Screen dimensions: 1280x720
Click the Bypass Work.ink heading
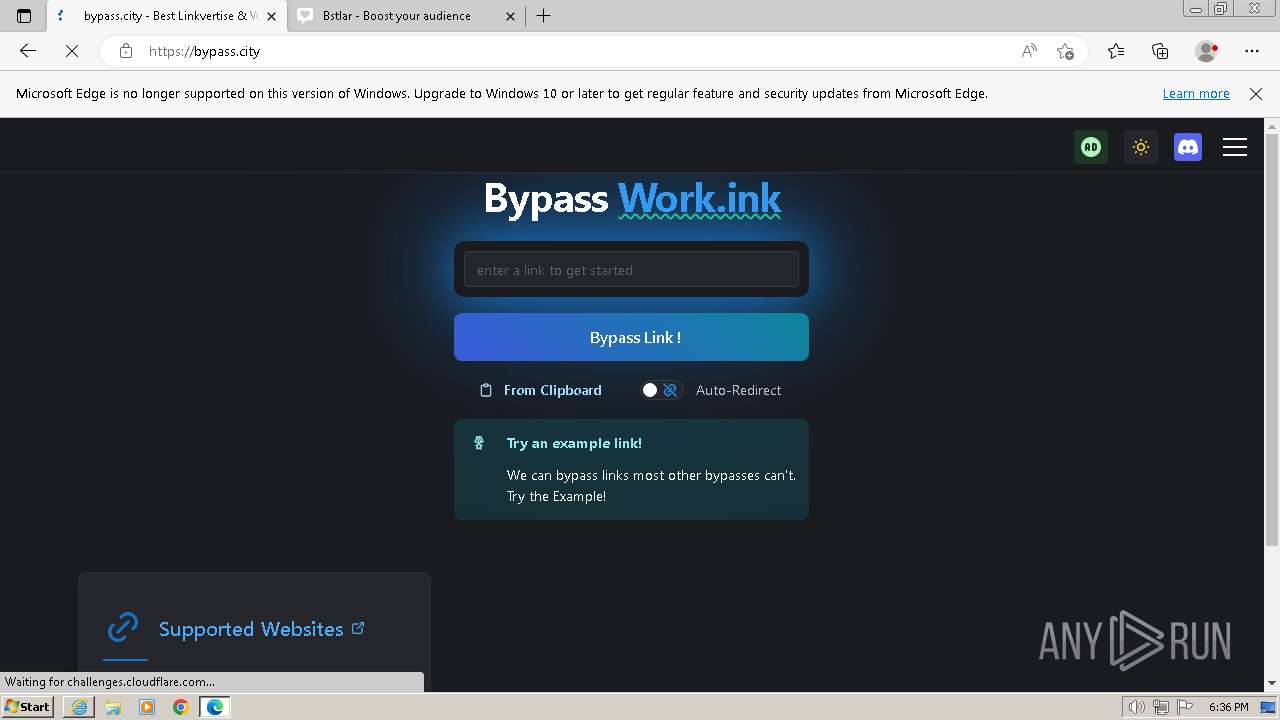tap(632, 199)
